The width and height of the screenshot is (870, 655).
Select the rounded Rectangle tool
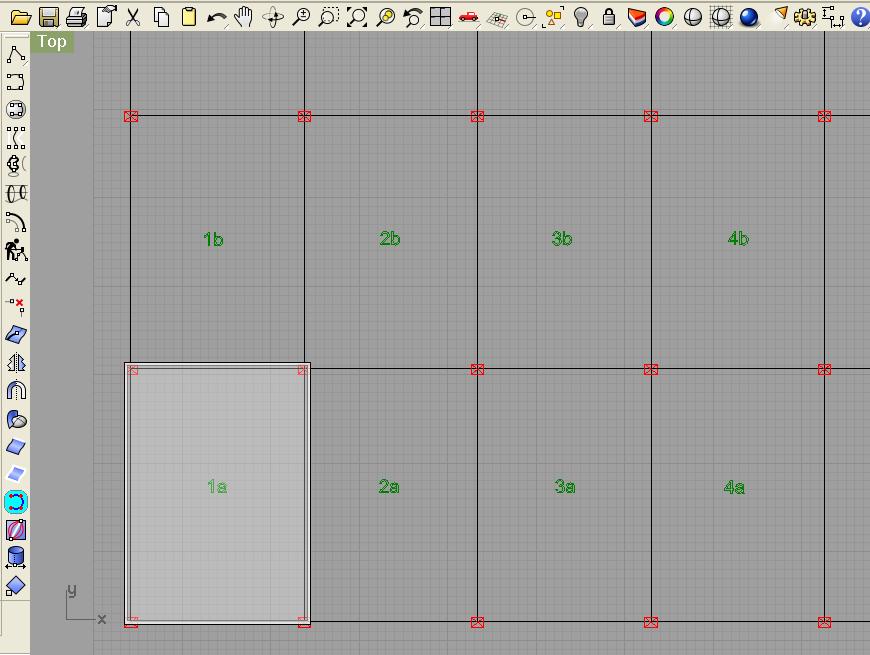[16, 82]
